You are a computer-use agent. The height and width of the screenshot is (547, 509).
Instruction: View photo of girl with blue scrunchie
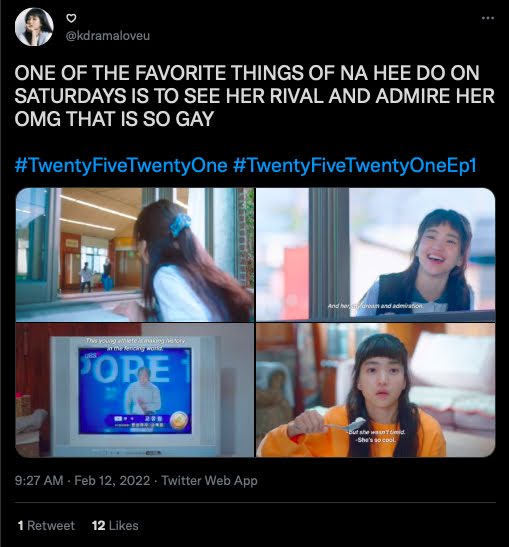[x=135, y=255]
